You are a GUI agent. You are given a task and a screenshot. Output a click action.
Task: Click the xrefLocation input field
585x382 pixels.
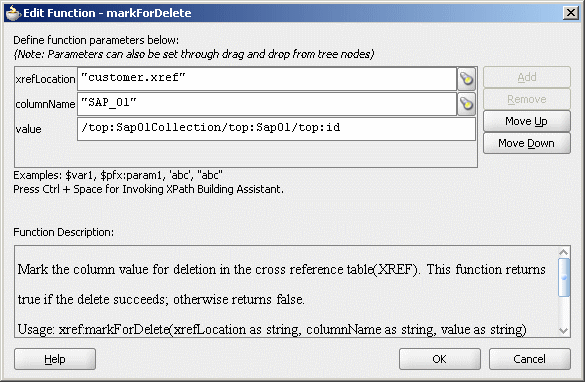(267, 79)
